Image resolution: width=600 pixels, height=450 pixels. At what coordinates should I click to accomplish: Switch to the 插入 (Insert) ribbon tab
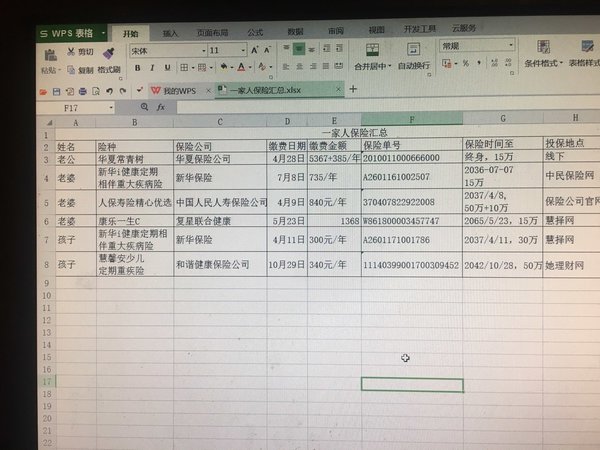tap(170, 34)
